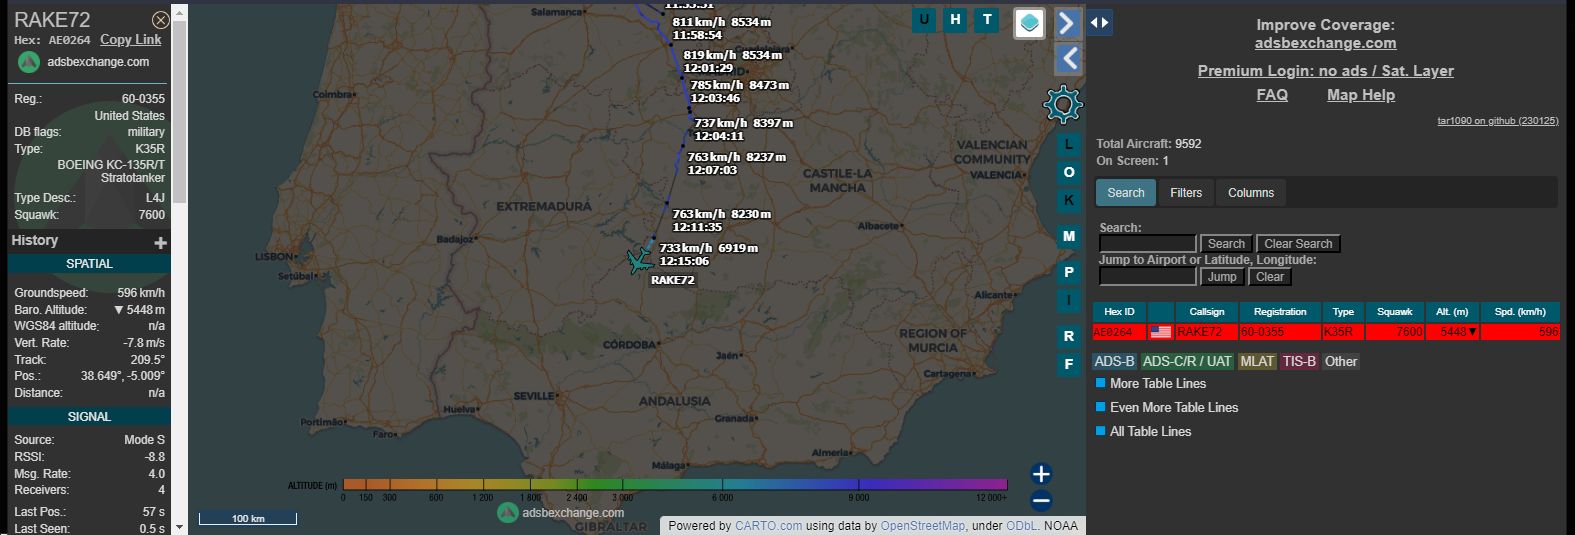Toggle the O map option button
Screen dimensions: 1575x535
click(1069, 172)
